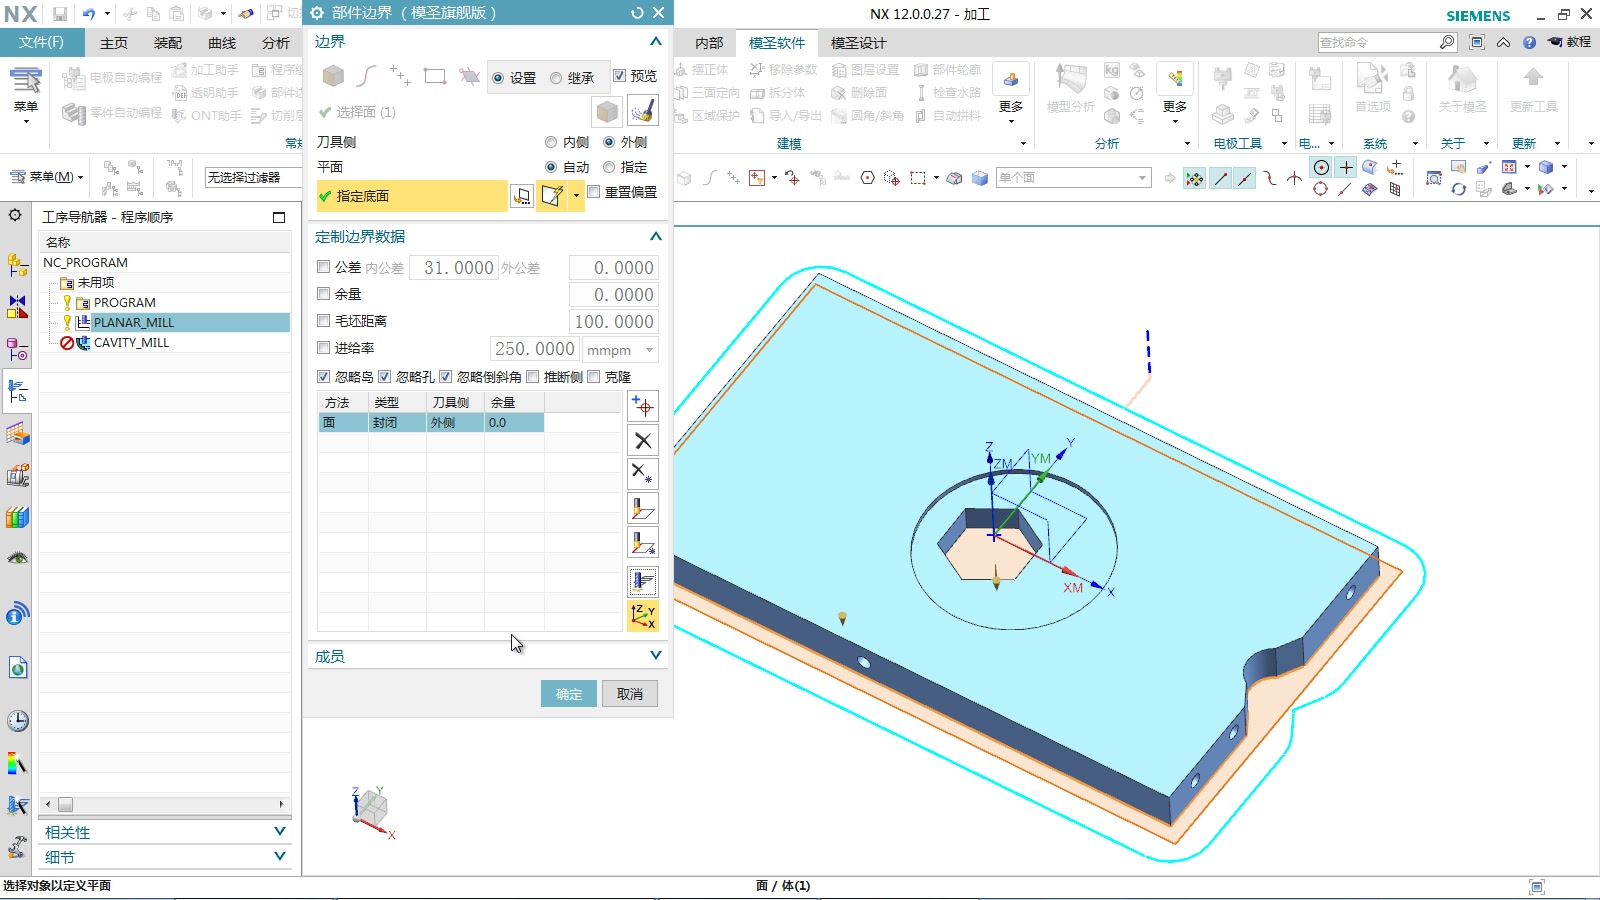This screenshot has height=900, width=1600.
Task: Collapse the 边界 section chevron
Action: click(656, 41)
